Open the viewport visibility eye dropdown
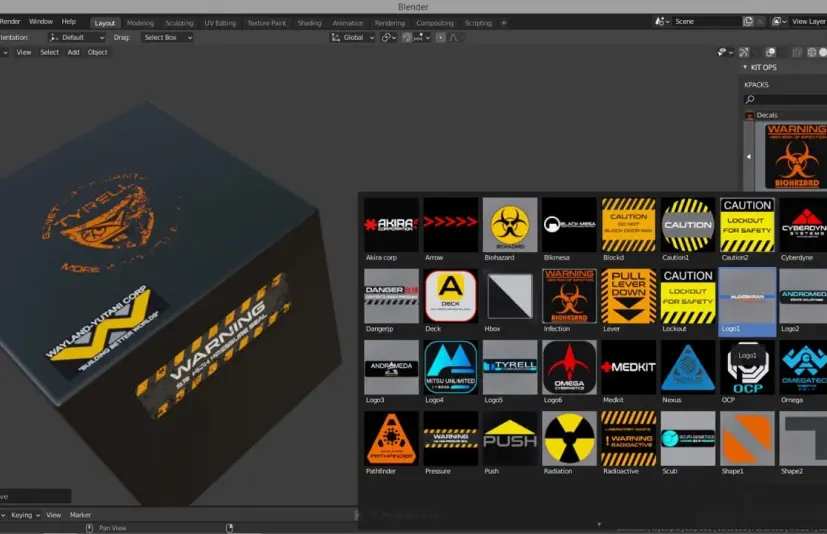The height and width of the screenshot is (534, 827). tap(725, 52)
